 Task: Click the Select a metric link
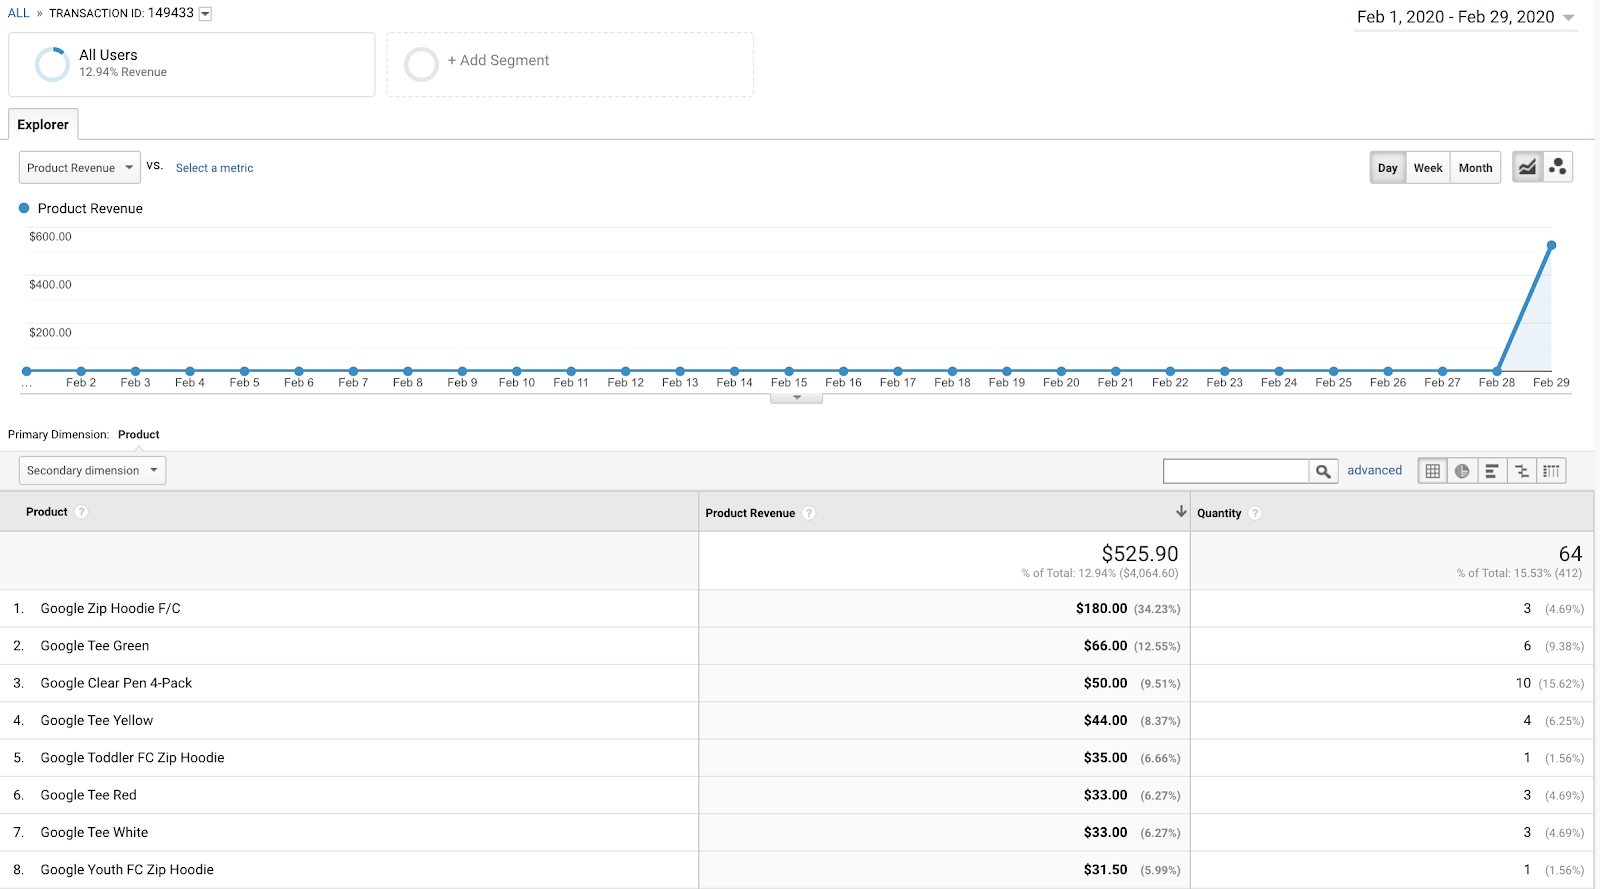(214, 168)
